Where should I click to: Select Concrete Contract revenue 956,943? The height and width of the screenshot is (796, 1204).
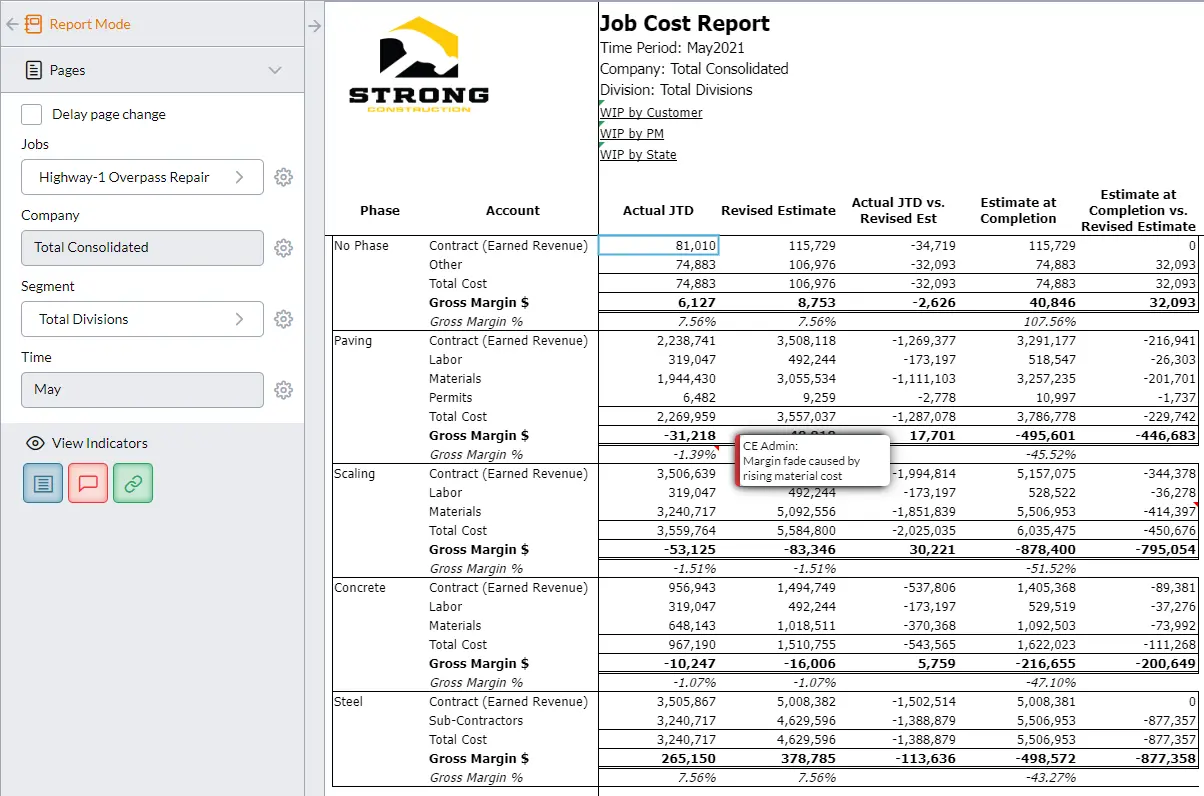point(658,588)
